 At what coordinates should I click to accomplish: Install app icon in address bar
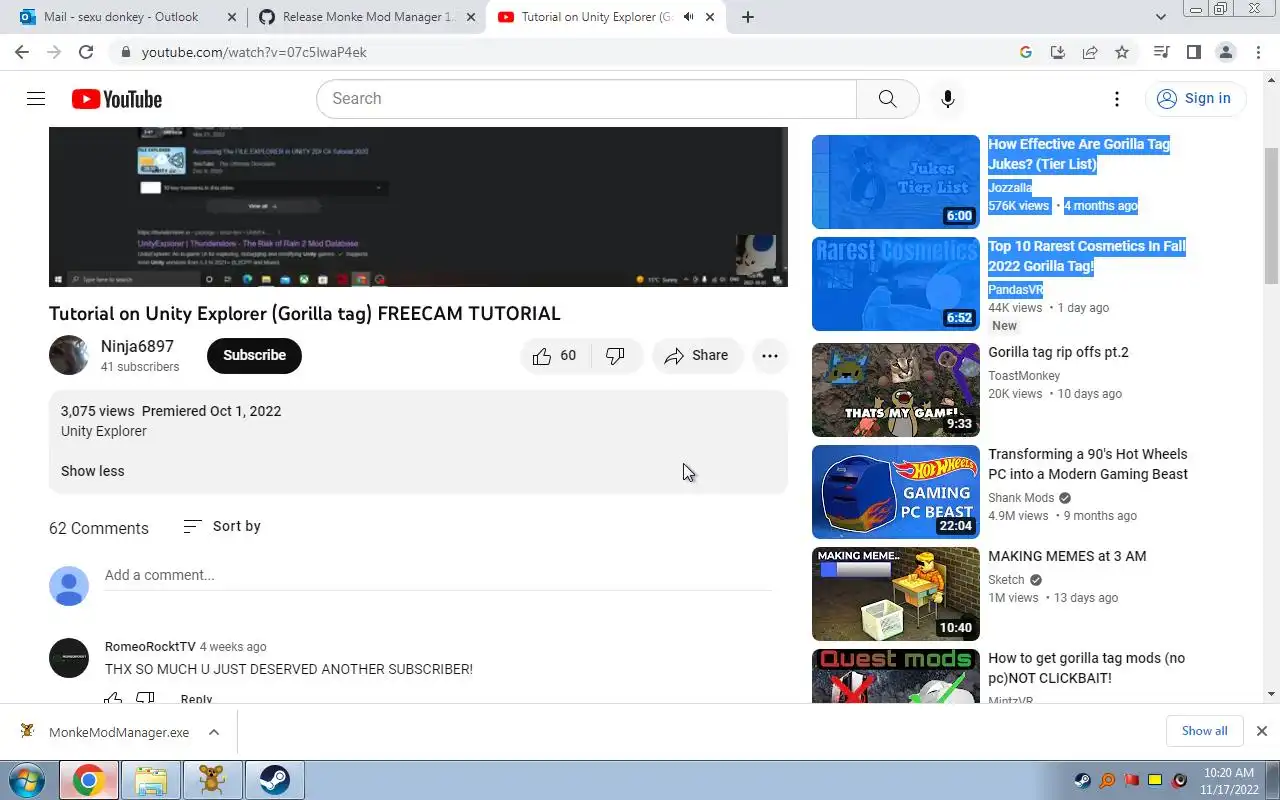click(x=1057, y=52)
